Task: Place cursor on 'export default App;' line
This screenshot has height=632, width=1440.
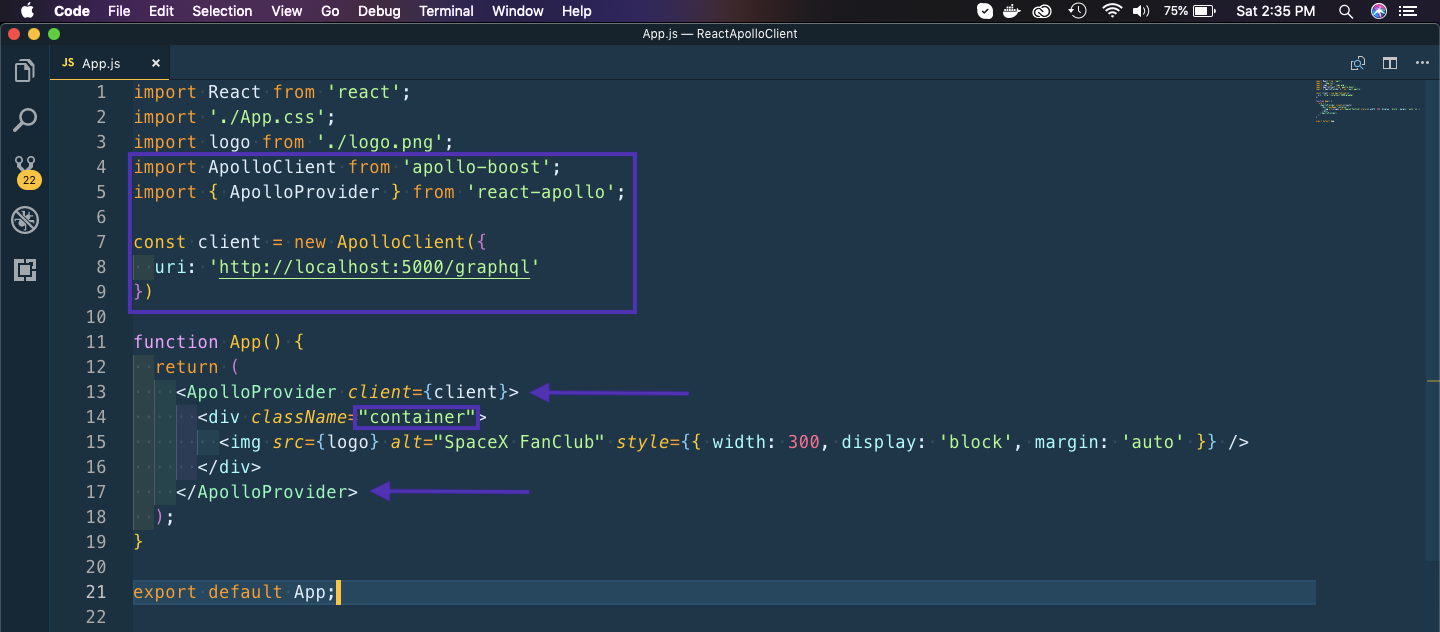Action: click(x=724, y=592)
